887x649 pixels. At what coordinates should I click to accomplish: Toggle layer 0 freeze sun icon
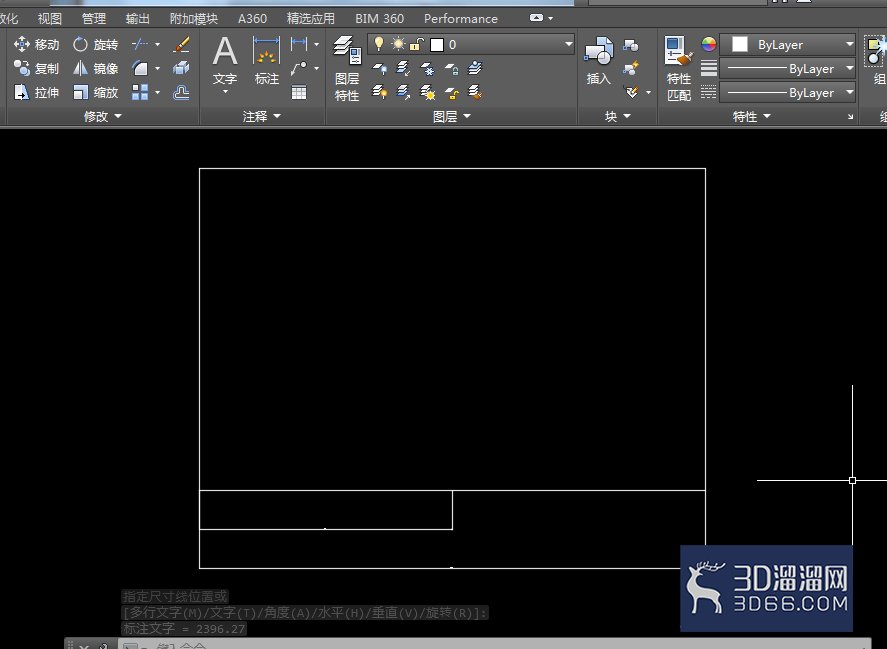tap(399, 44)
